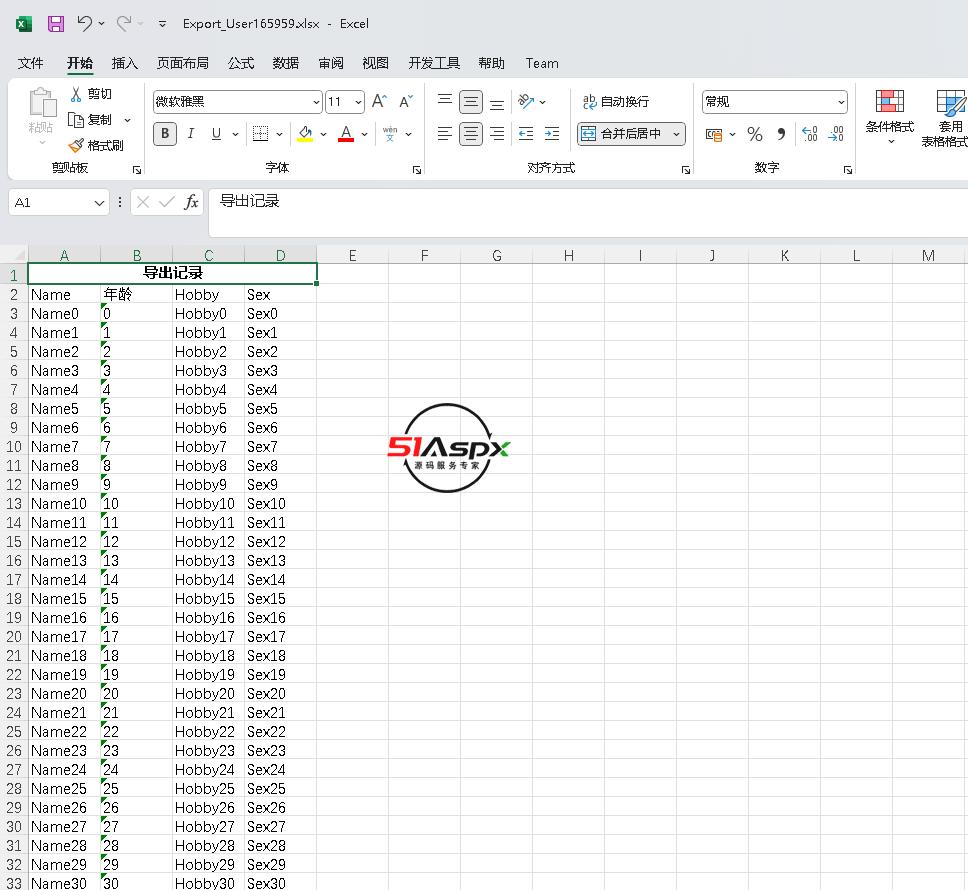968x890 pixels.
Task: Apply red font color to text
Action: pyautogui.click(x=346, y=133)
